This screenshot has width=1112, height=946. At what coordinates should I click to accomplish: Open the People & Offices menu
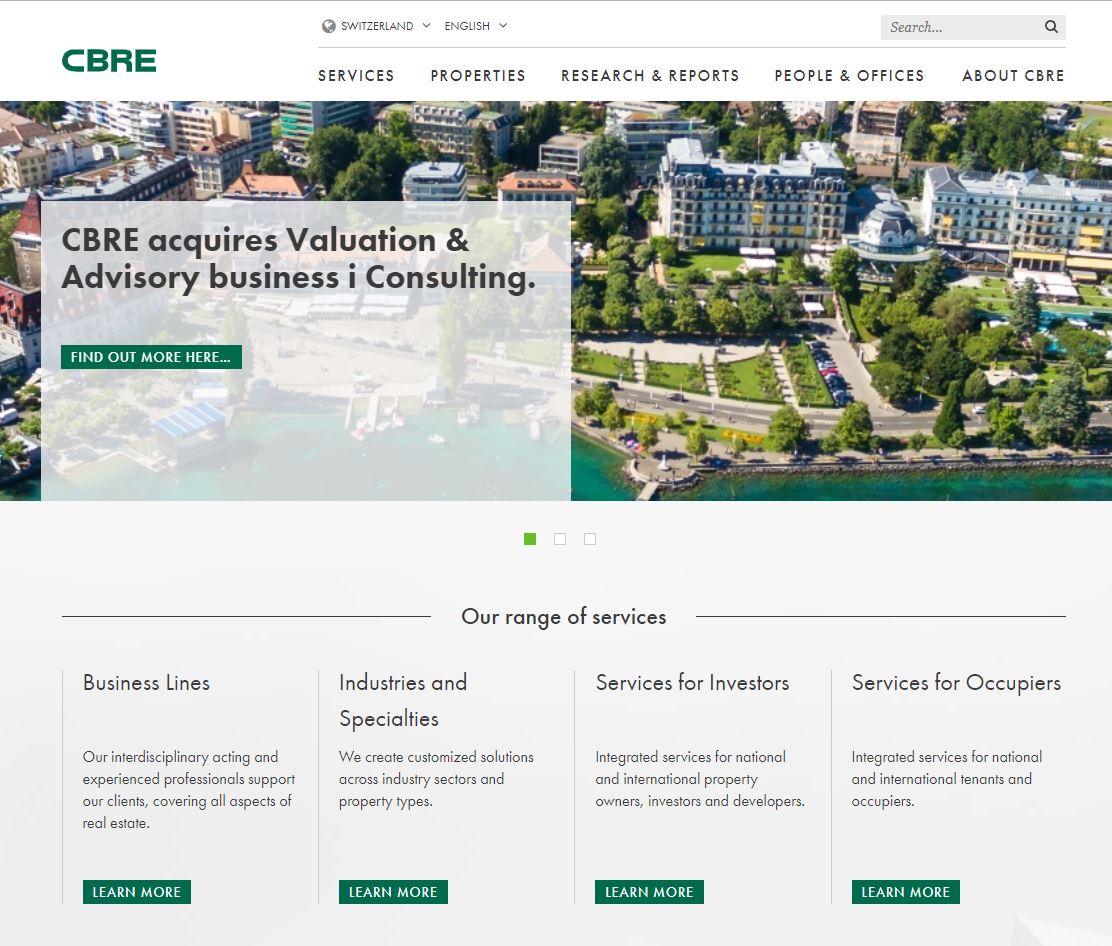[x=850, y=76]
